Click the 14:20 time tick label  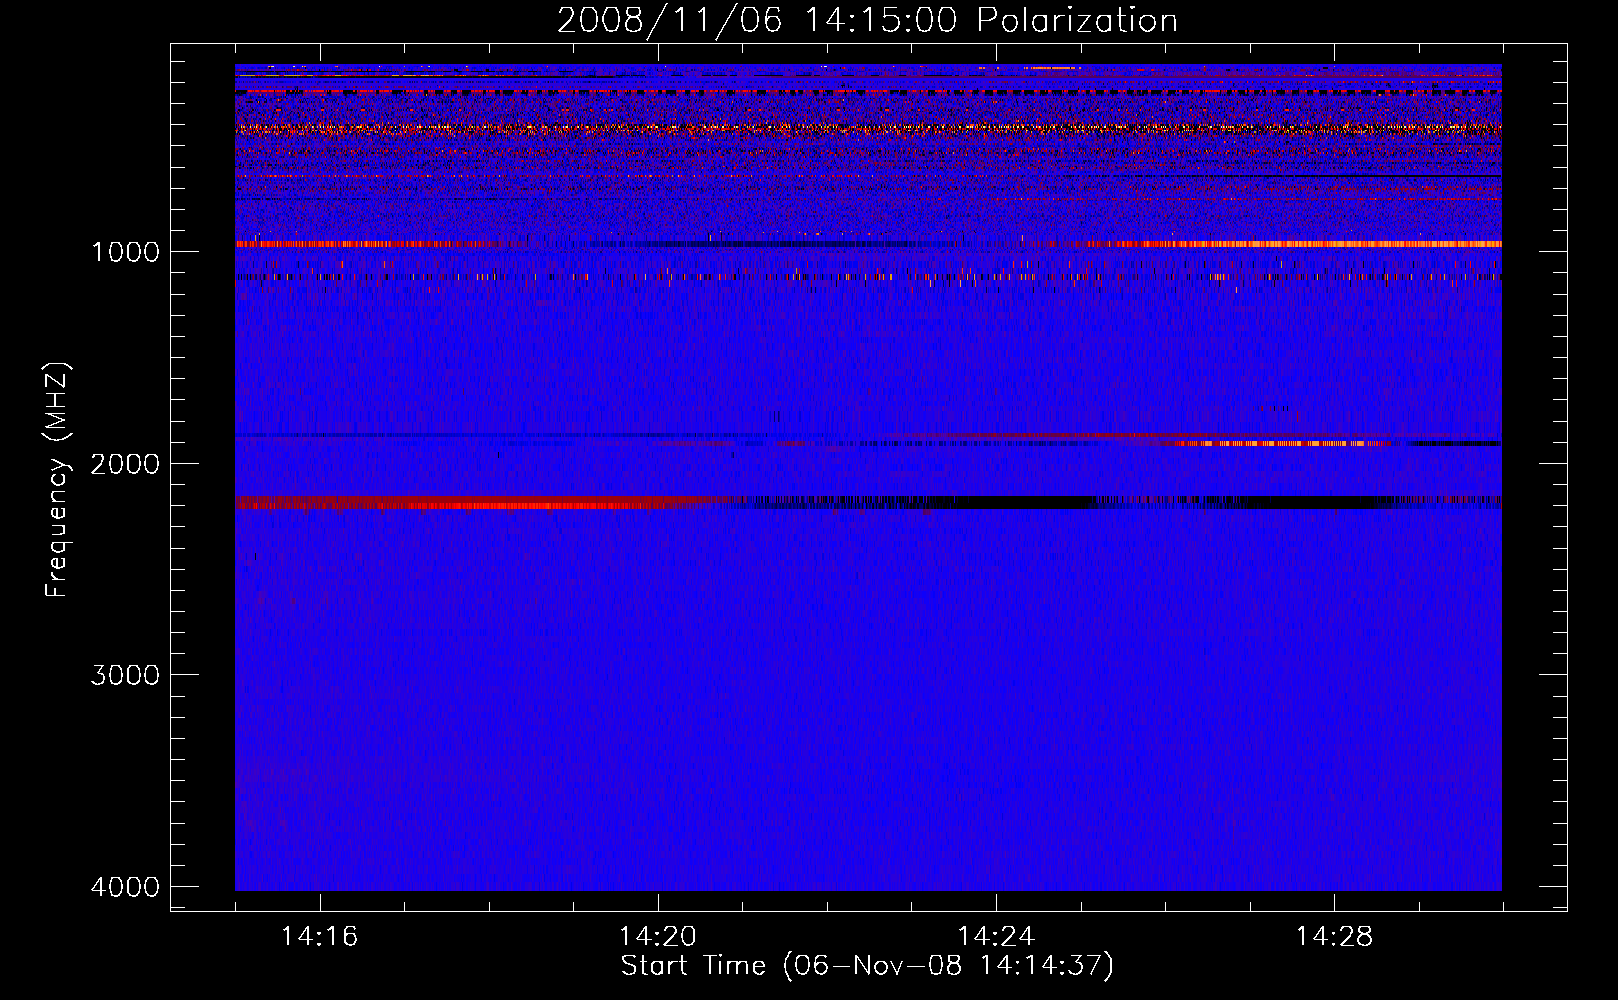(x=657, y=937)
